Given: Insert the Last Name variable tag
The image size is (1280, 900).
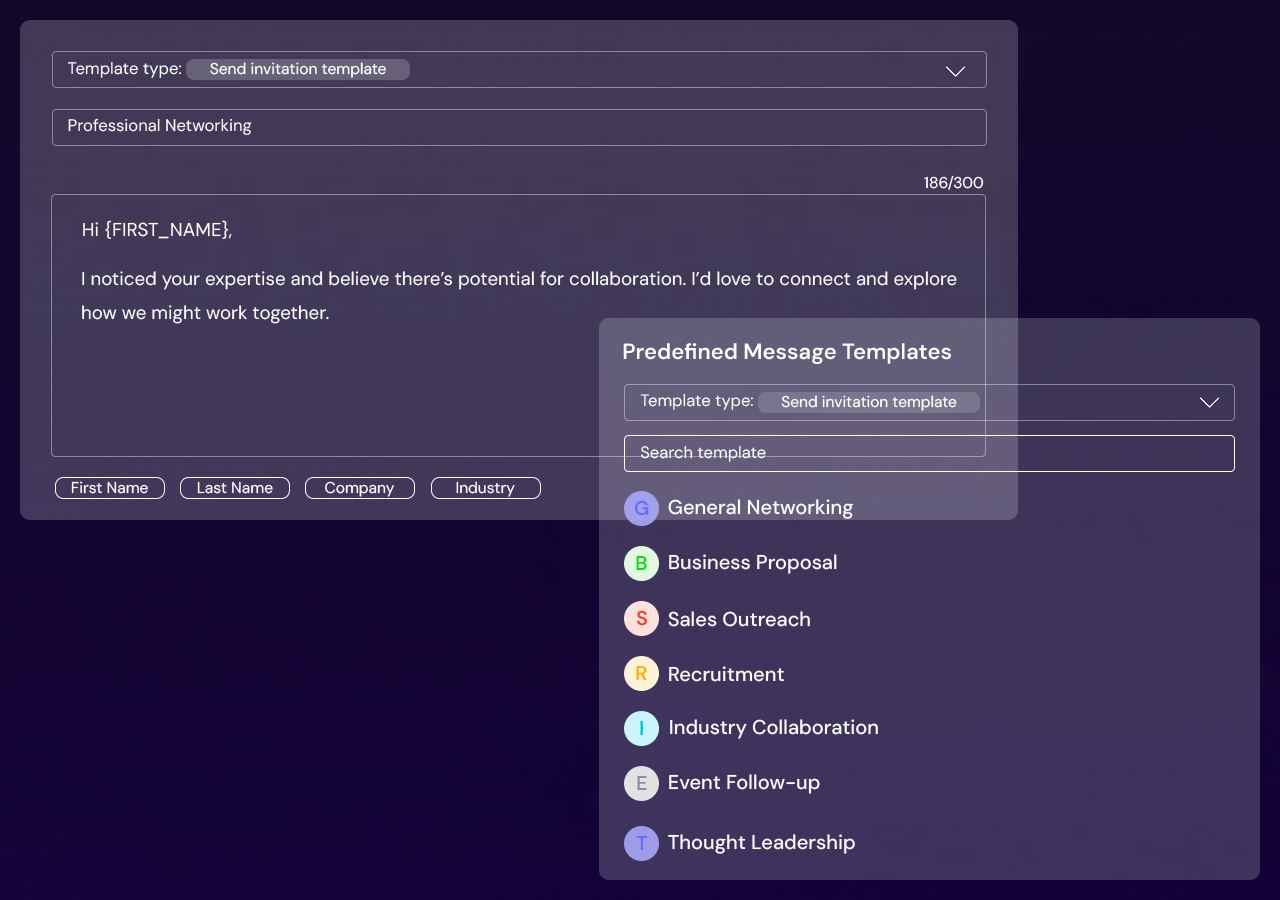Looking at the screenshot, I should point(235,488).
